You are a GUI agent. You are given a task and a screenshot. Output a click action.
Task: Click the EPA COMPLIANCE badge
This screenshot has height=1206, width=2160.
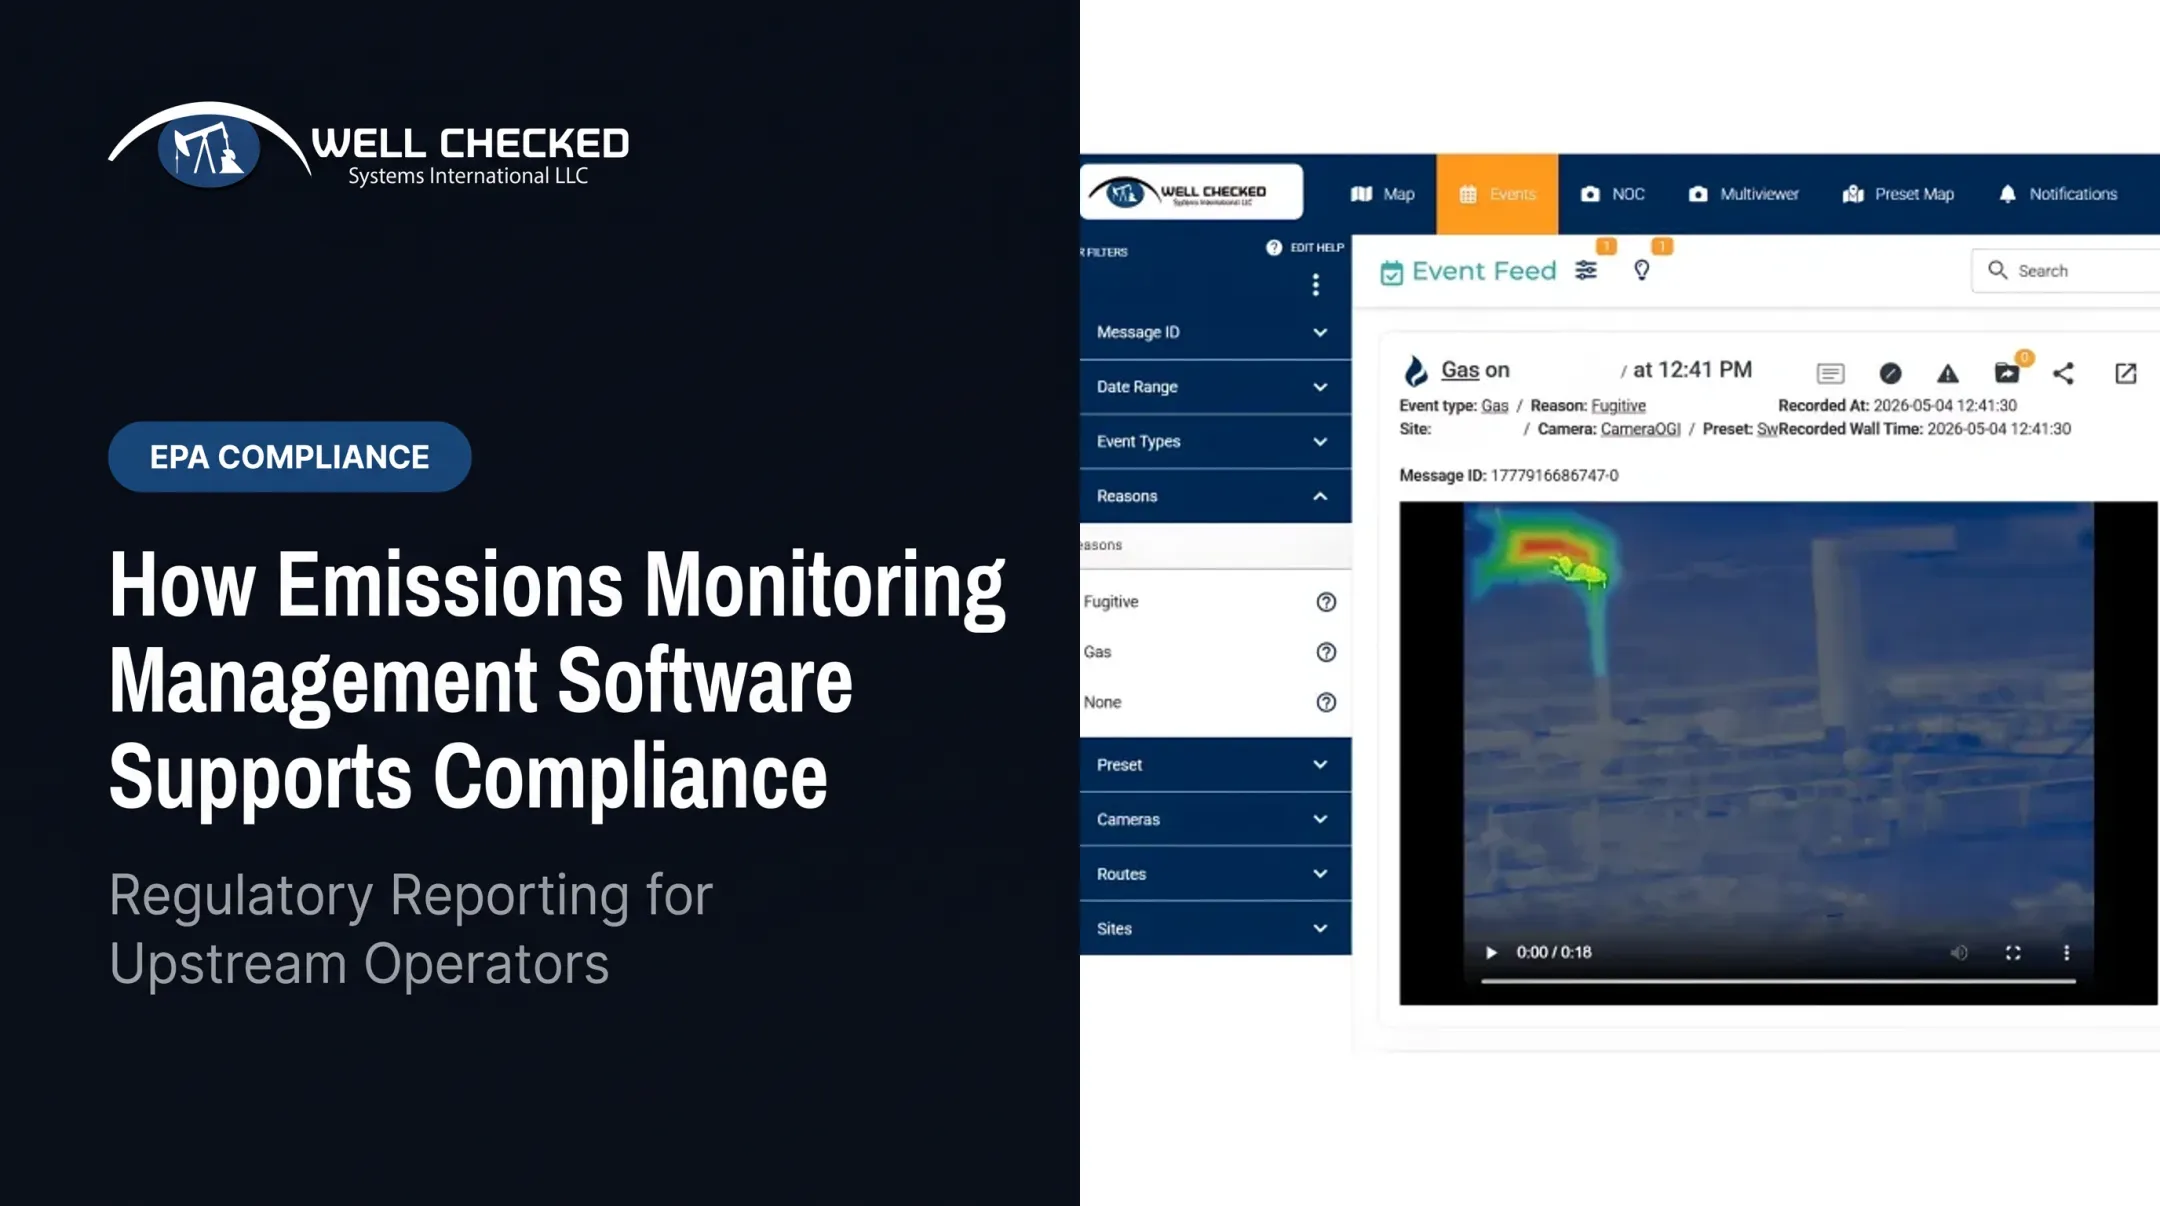[x=290, y=457]
